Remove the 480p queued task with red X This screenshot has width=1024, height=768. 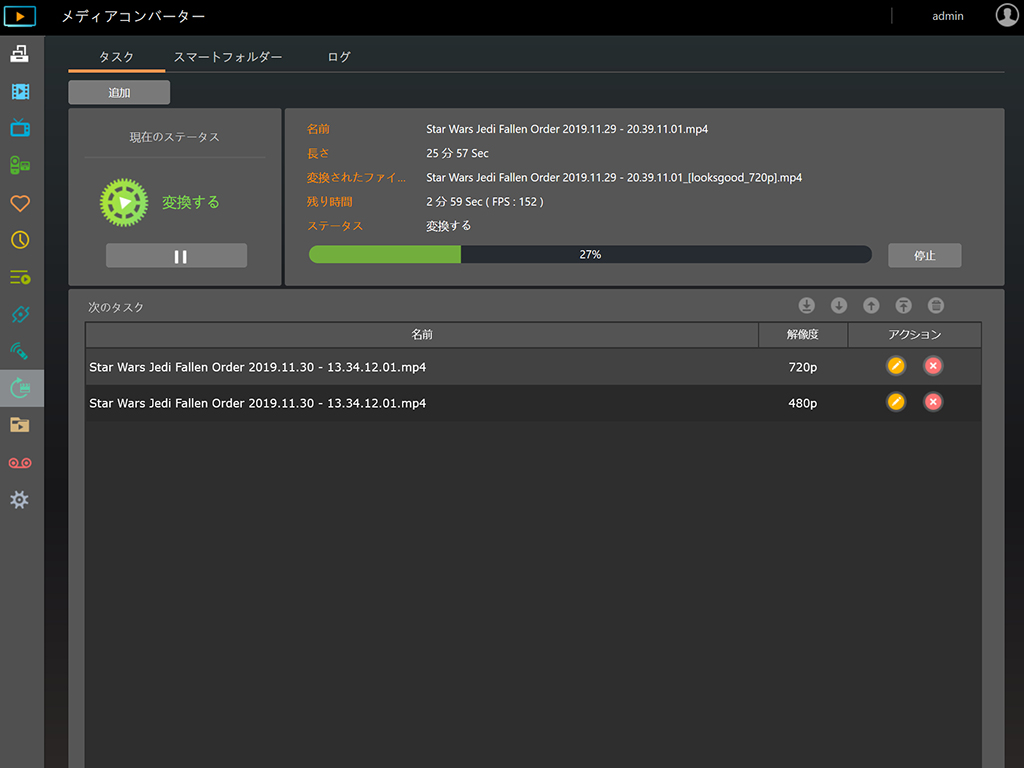[933, 402]
